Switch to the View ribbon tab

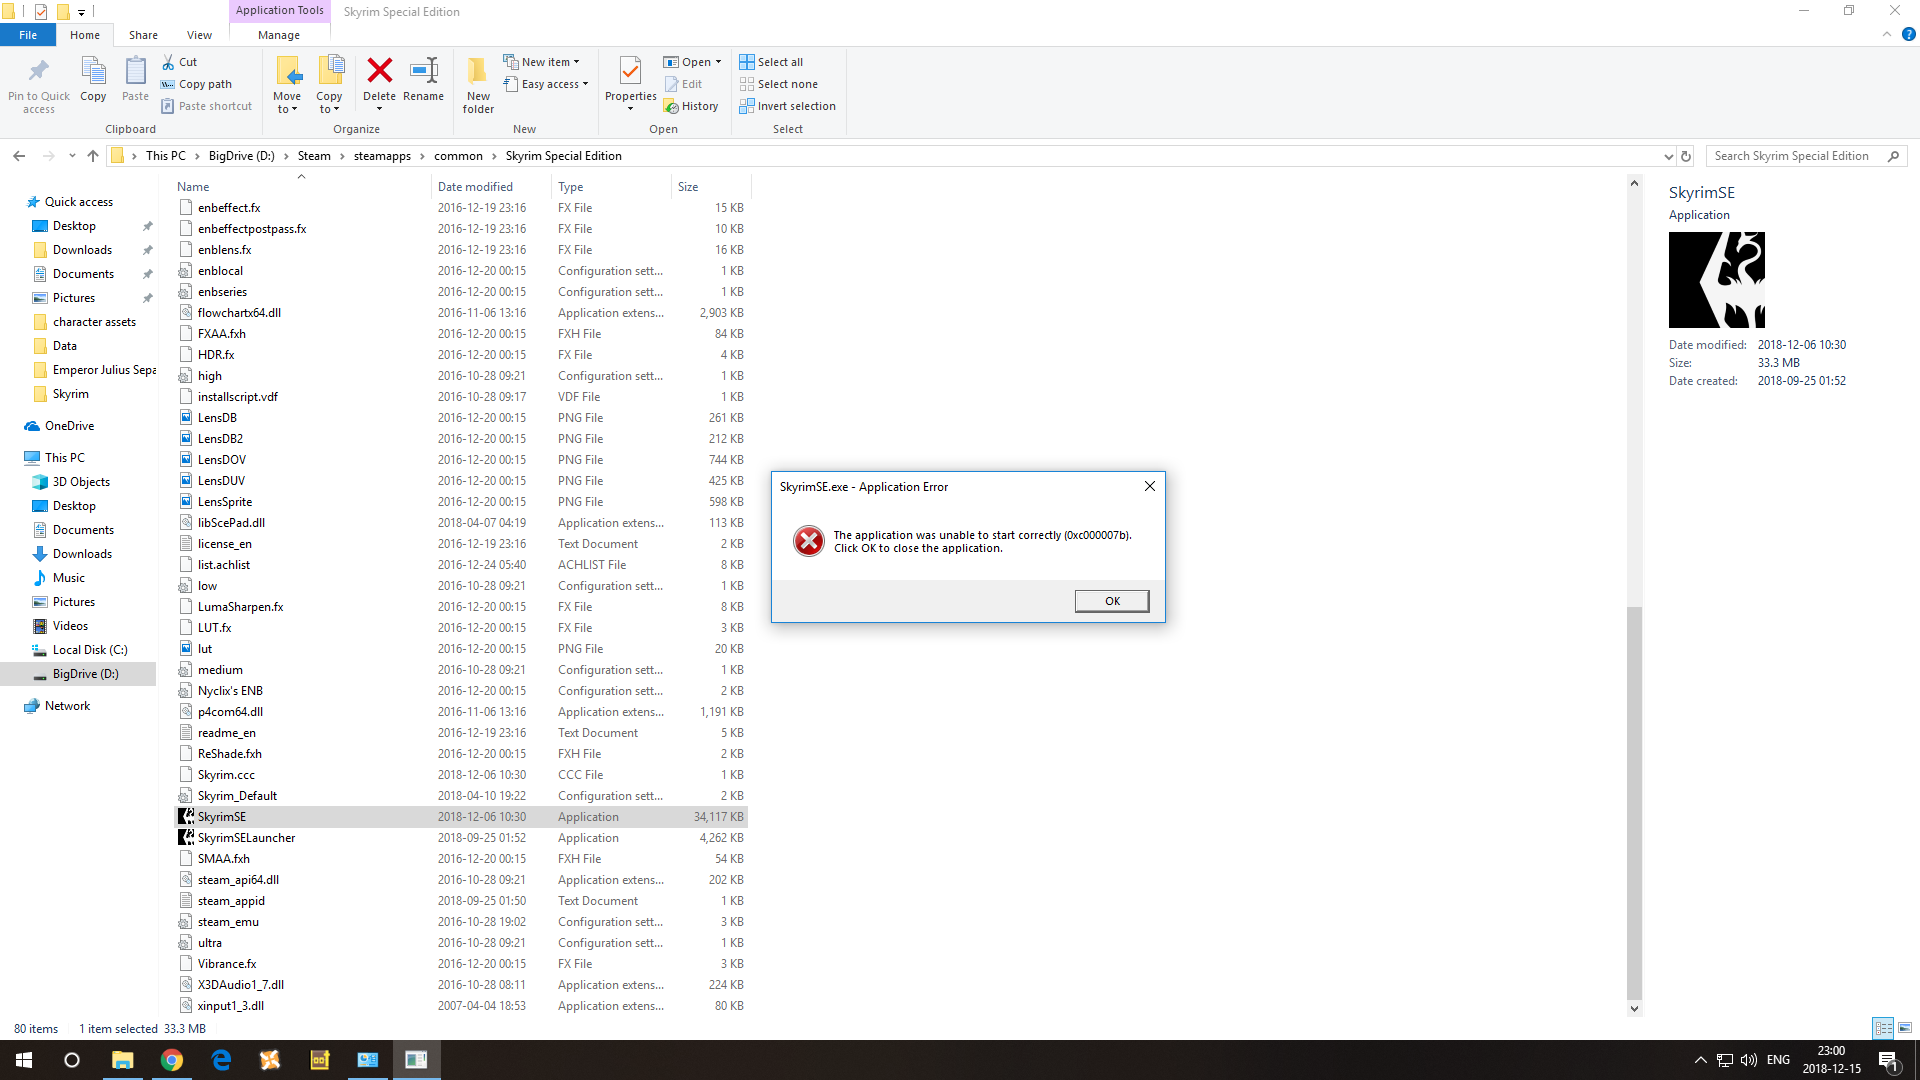pos(200,35)
